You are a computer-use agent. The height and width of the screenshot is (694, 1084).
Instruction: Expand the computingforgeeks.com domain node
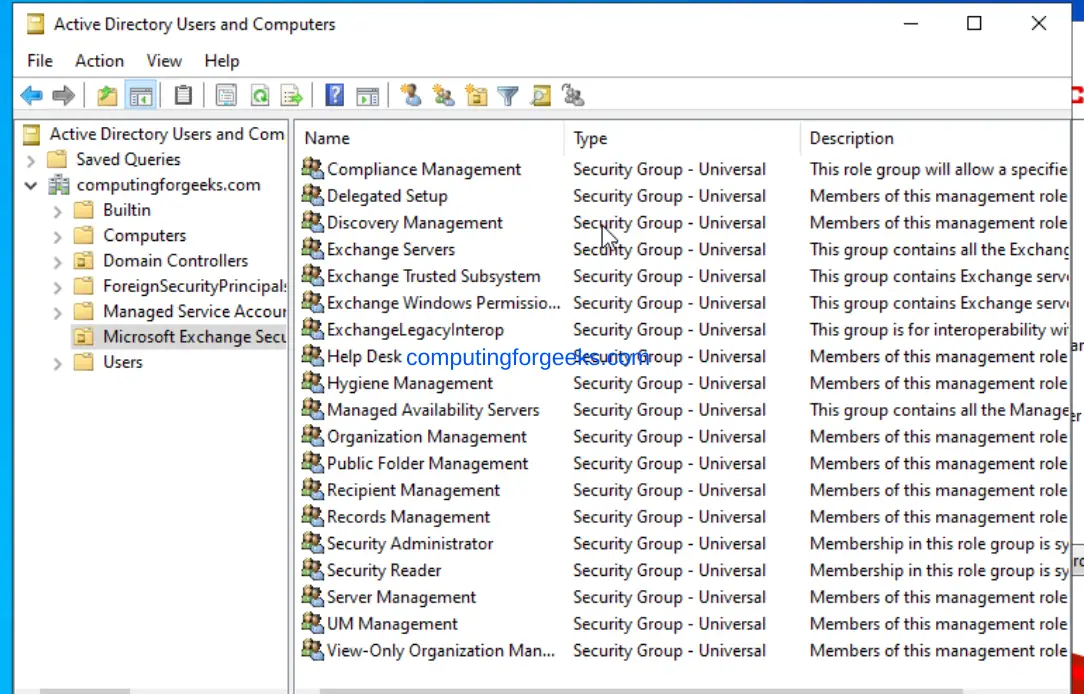pyautogui.click(x=30, y=184)
